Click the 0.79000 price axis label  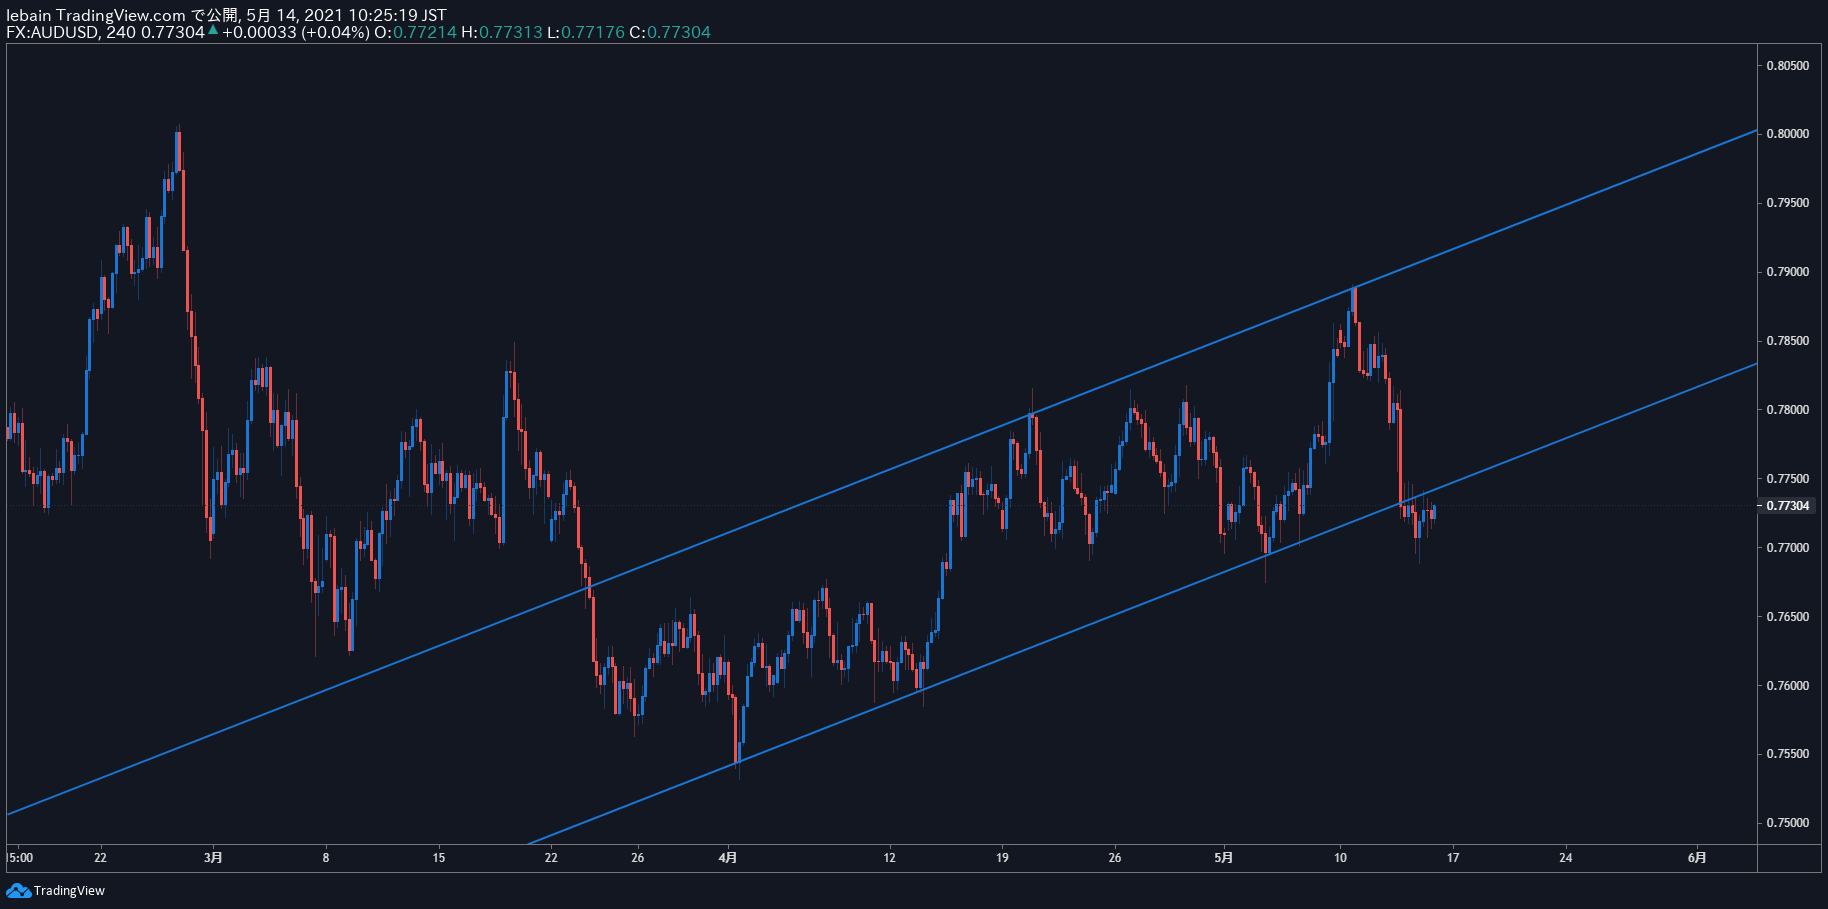[x=1787, y=272]
